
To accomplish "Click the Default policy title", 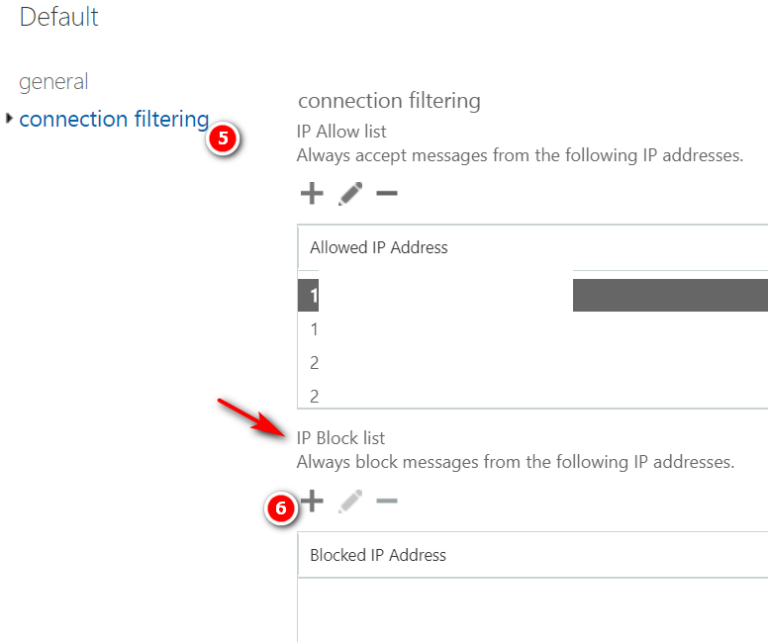I will click(x=59, y=17).
